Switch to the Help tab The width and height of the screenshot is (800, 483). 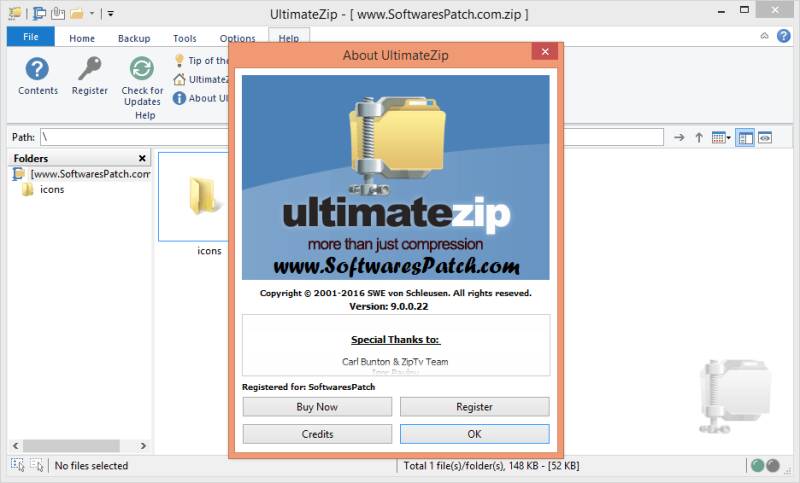(289, 38)
